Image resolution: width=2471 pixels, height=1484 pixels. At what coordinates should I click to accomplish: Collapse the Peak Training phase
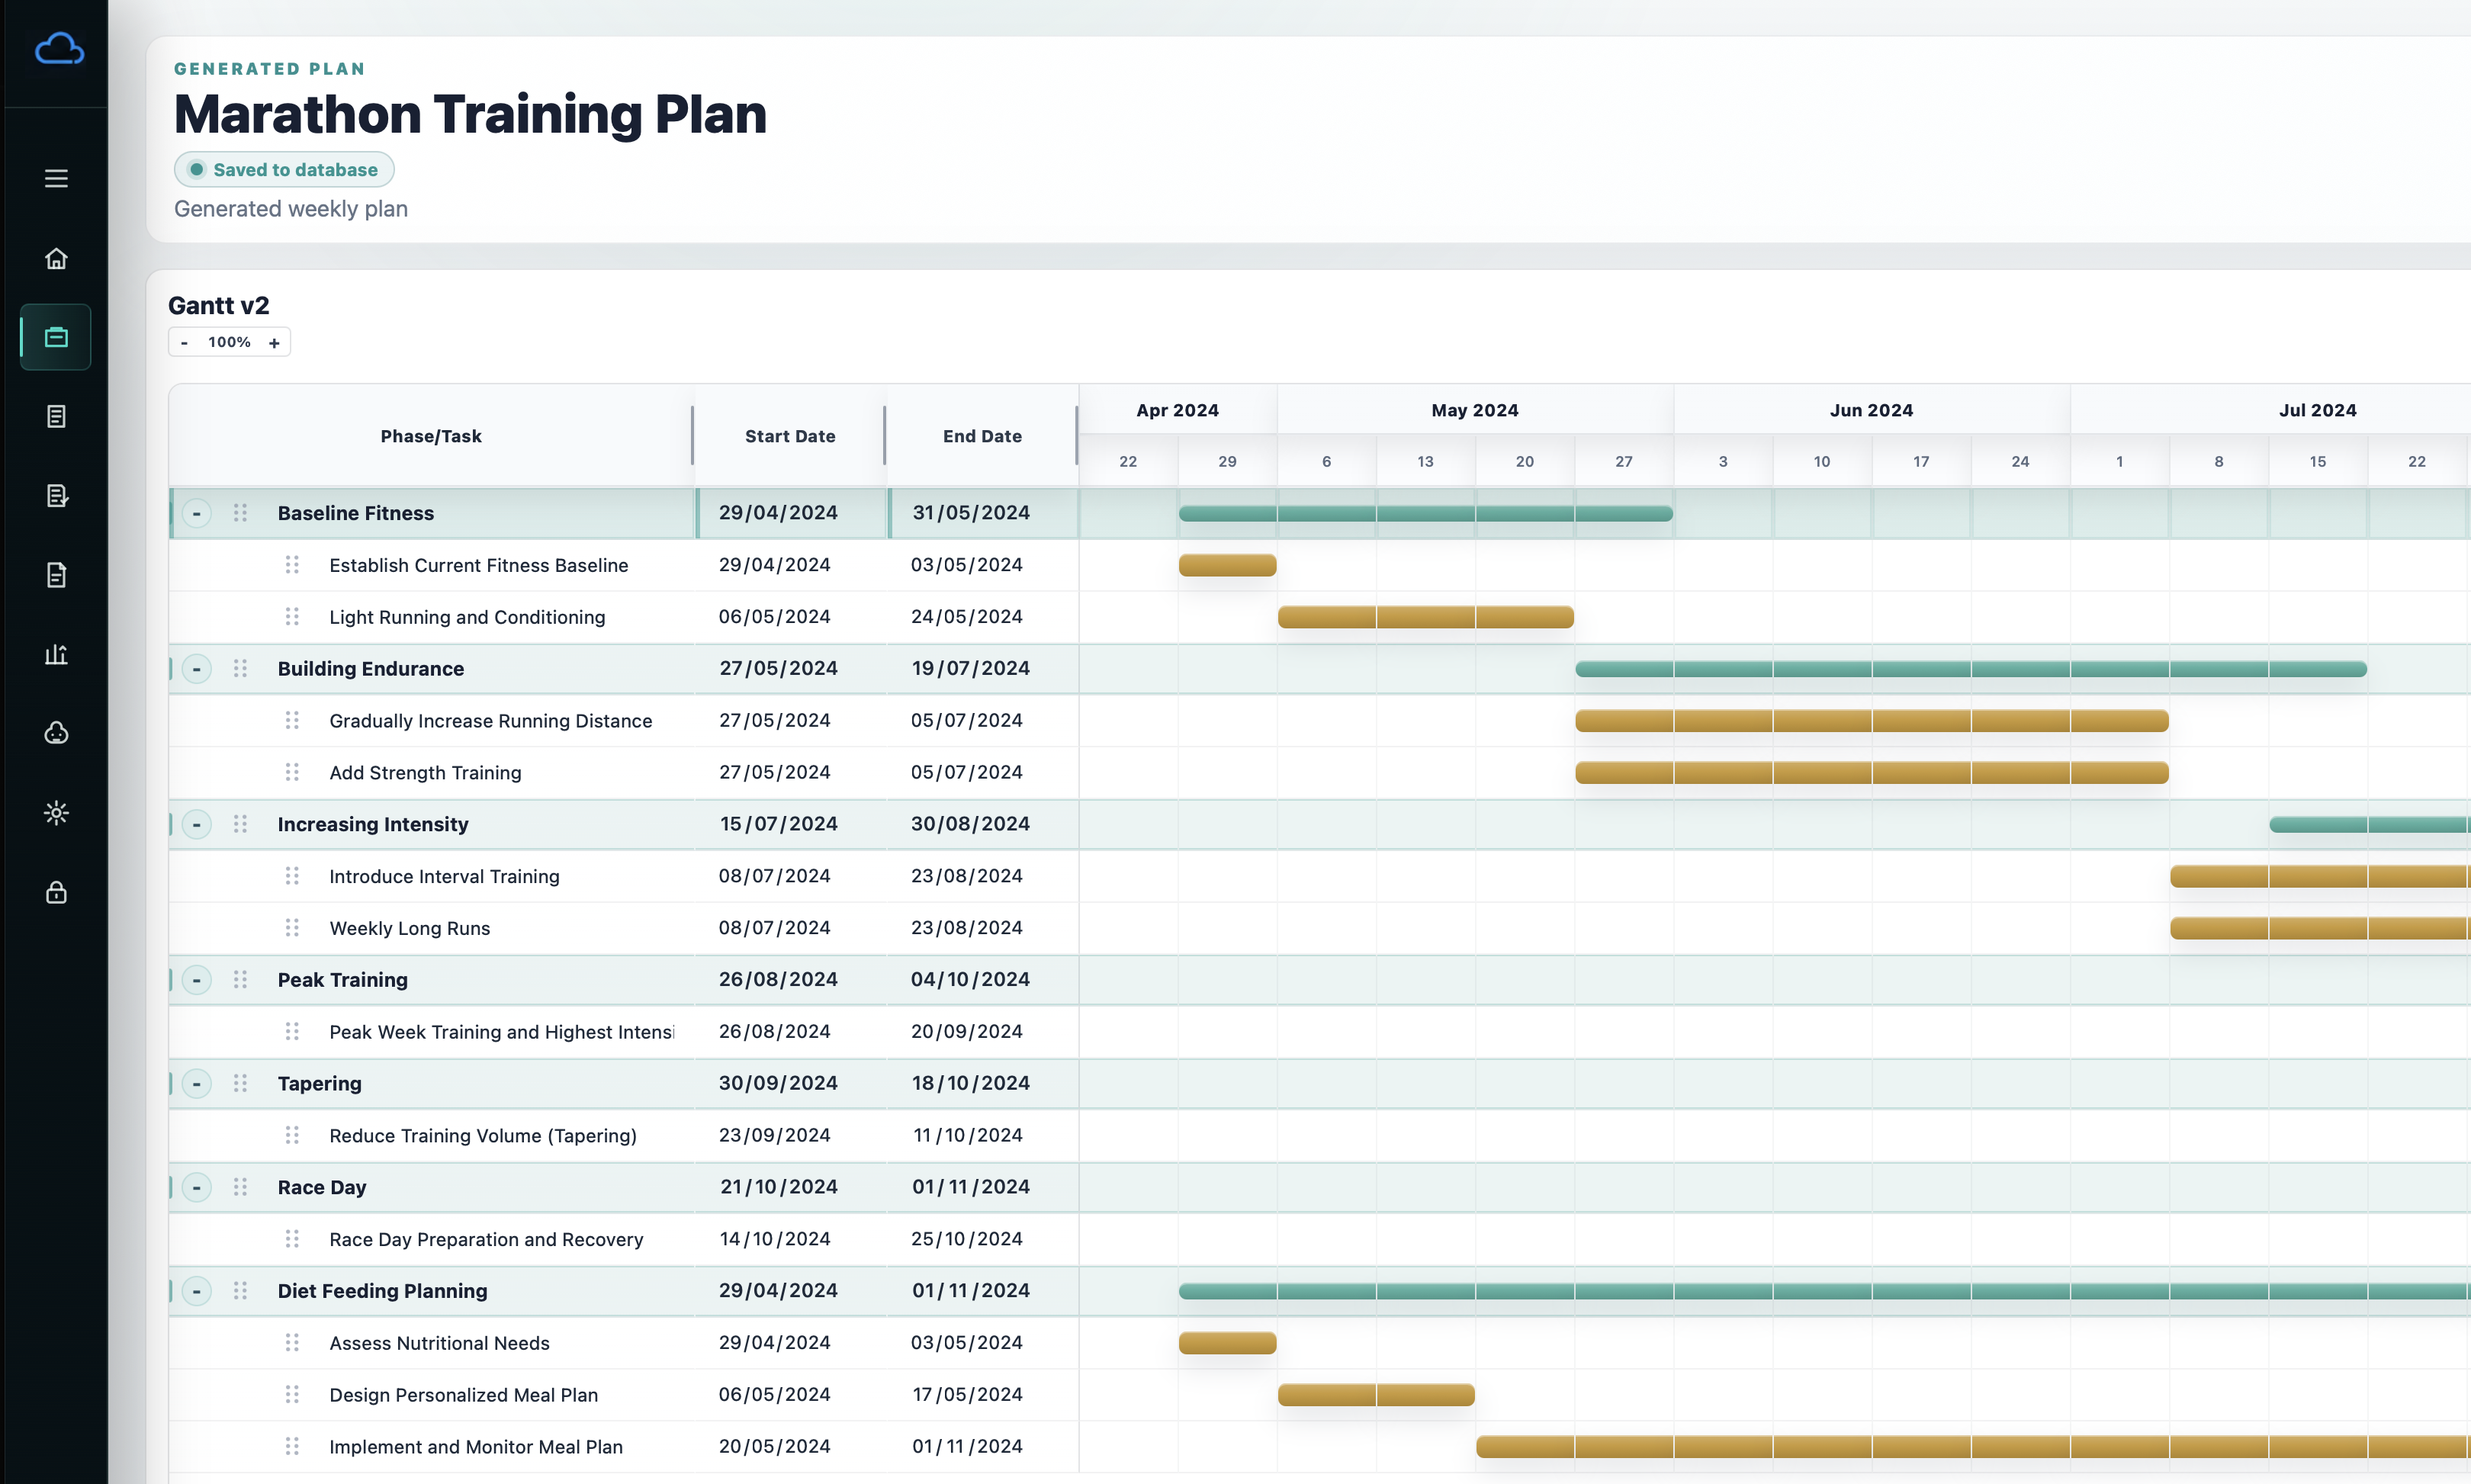click(197, 980)
